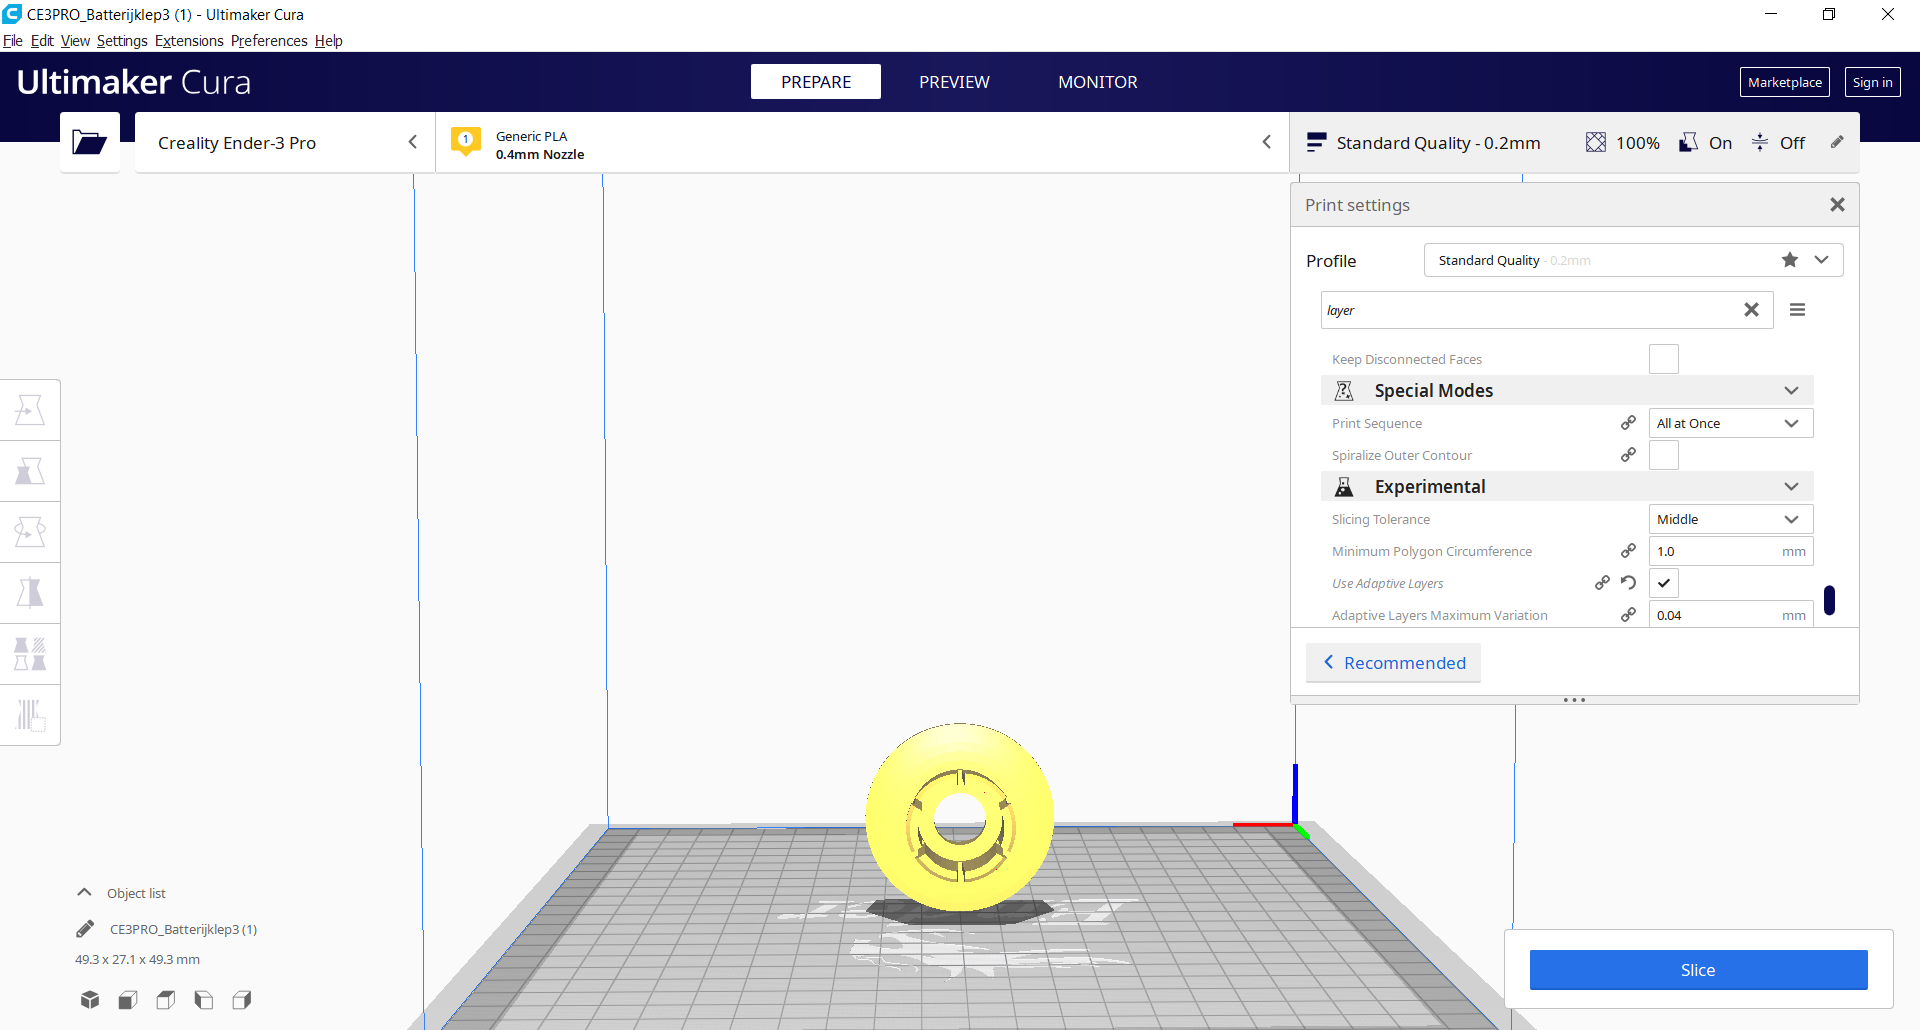The image size is (1920, 1030).
Task: Switch to front view cube icon
Action: [x=128, y=1000]
